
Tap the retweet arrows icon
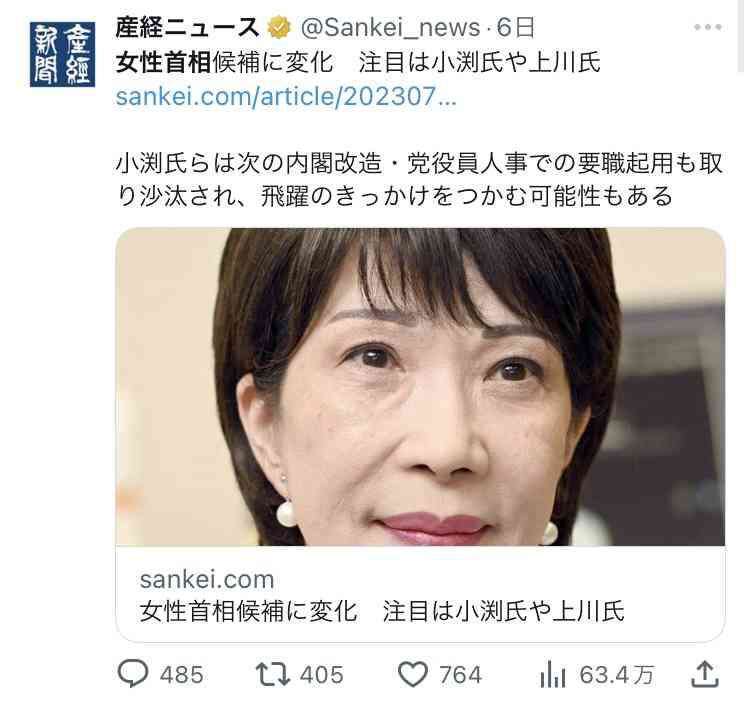point(272,674)
